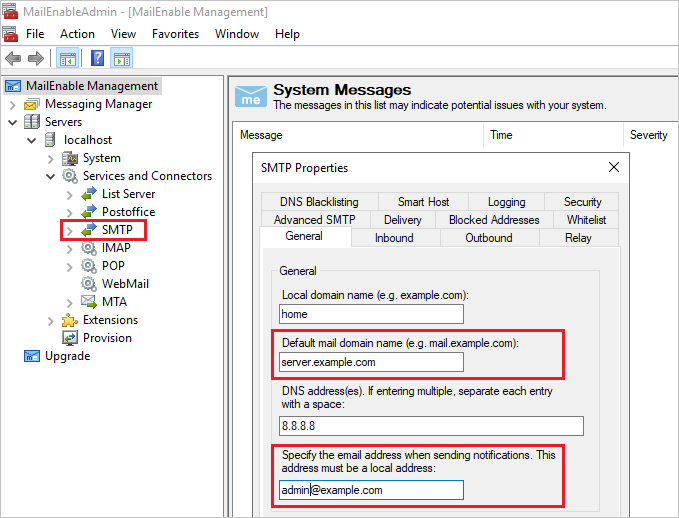Click the Help question mark toolbar icon
This screenshot has width=679, height=518.
point(98,58)
